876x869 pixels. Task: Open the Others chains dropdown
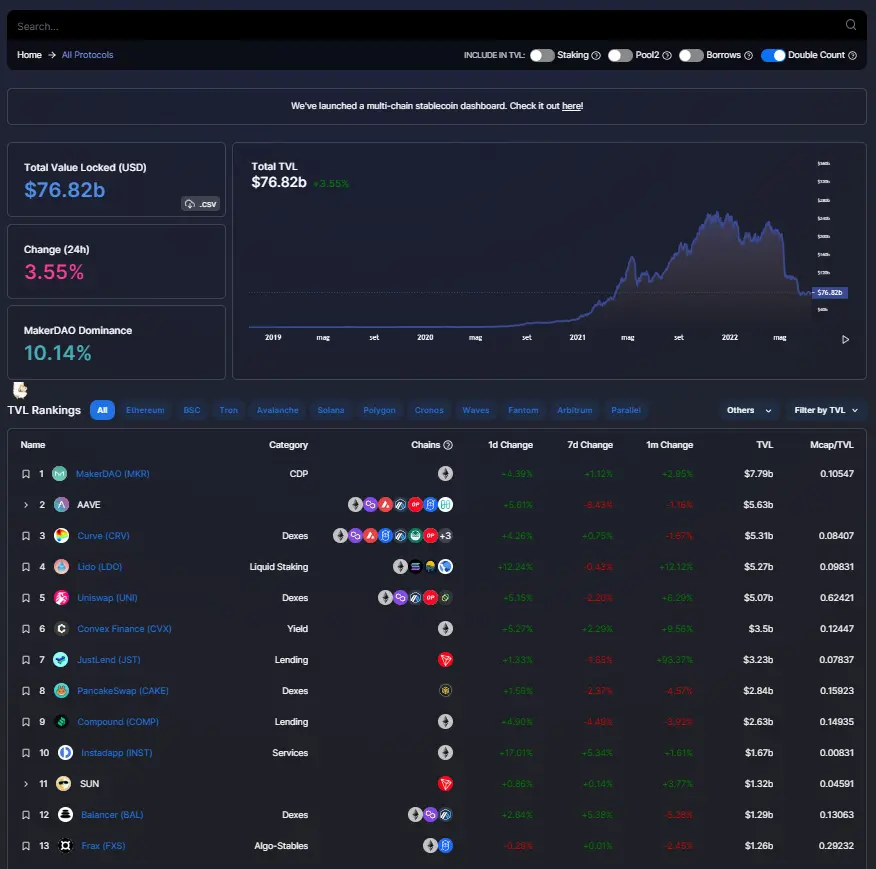tap(749, 410)
